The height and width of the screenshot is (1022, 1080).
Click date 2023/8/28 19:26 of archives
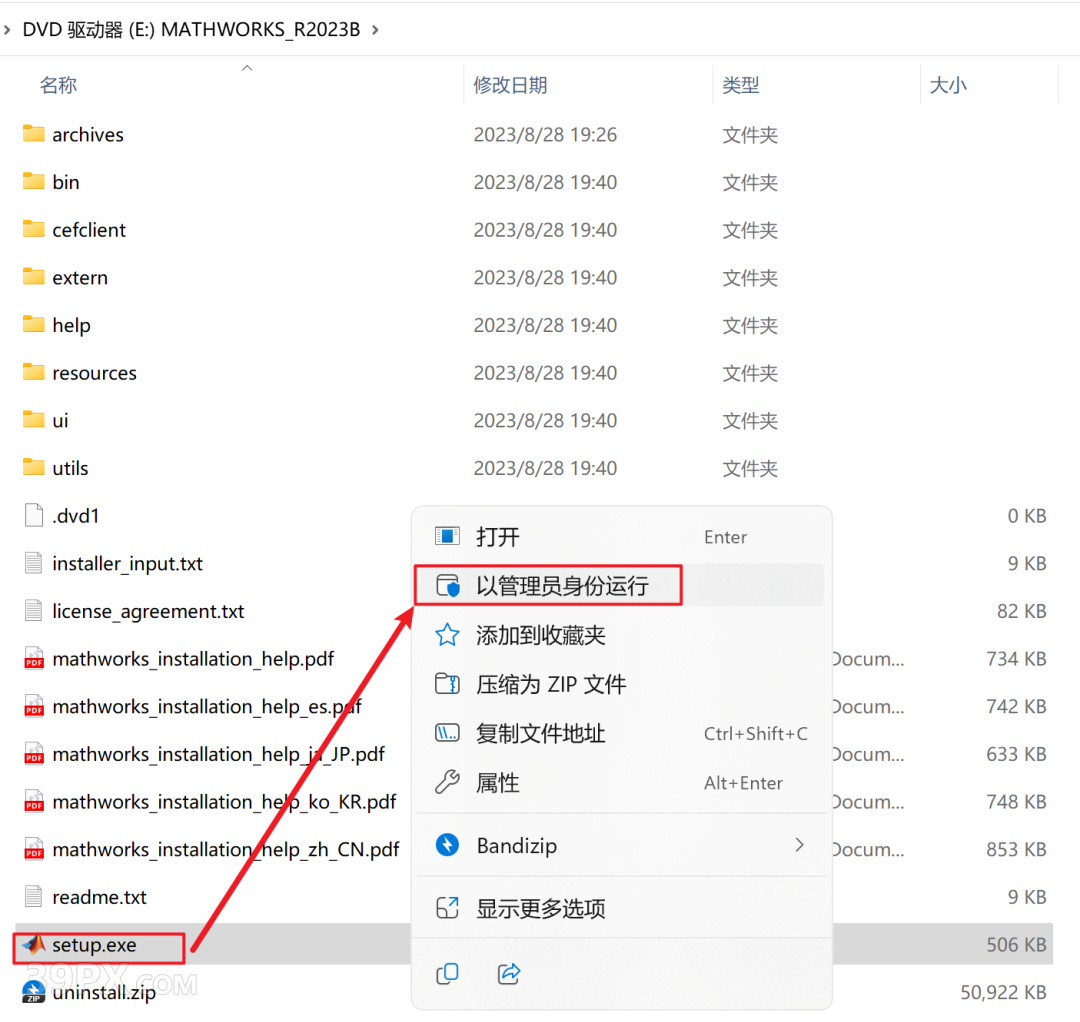click(x=545, y=134)
